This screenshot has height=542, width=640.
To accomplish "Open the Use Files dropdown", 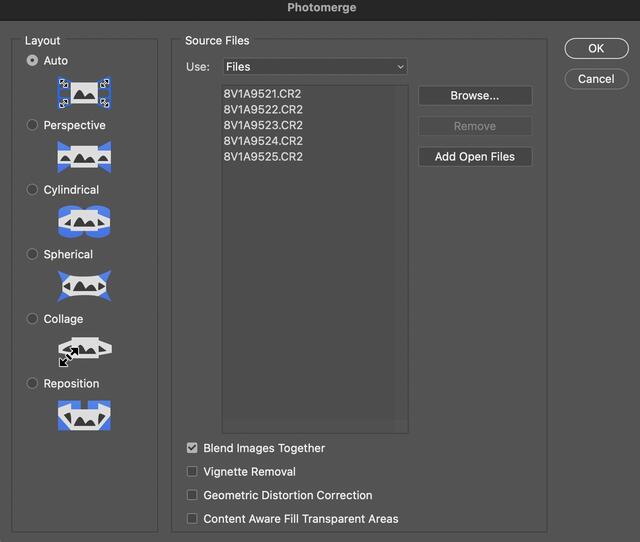I will pos(315,67).
